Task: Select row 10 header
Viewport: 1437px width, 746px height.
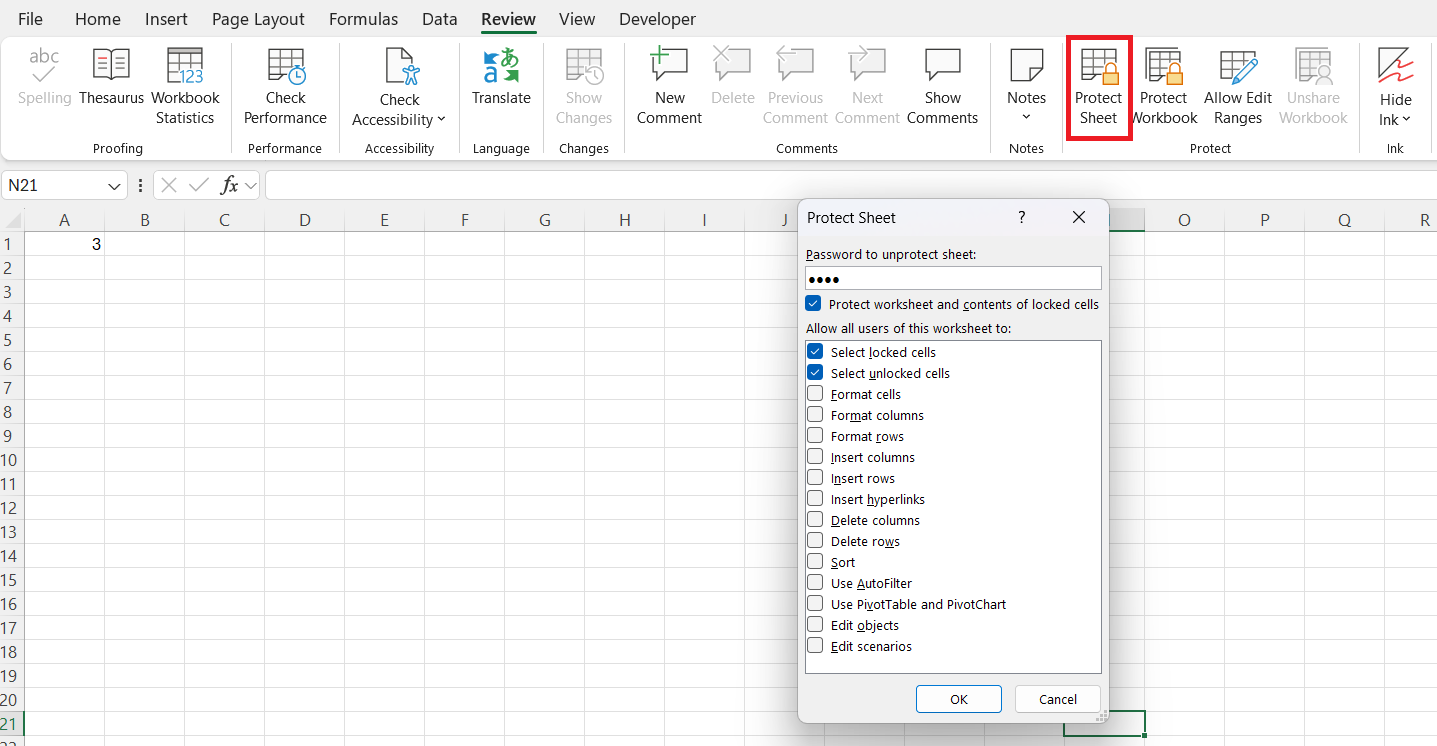Action: pos(12,460)
